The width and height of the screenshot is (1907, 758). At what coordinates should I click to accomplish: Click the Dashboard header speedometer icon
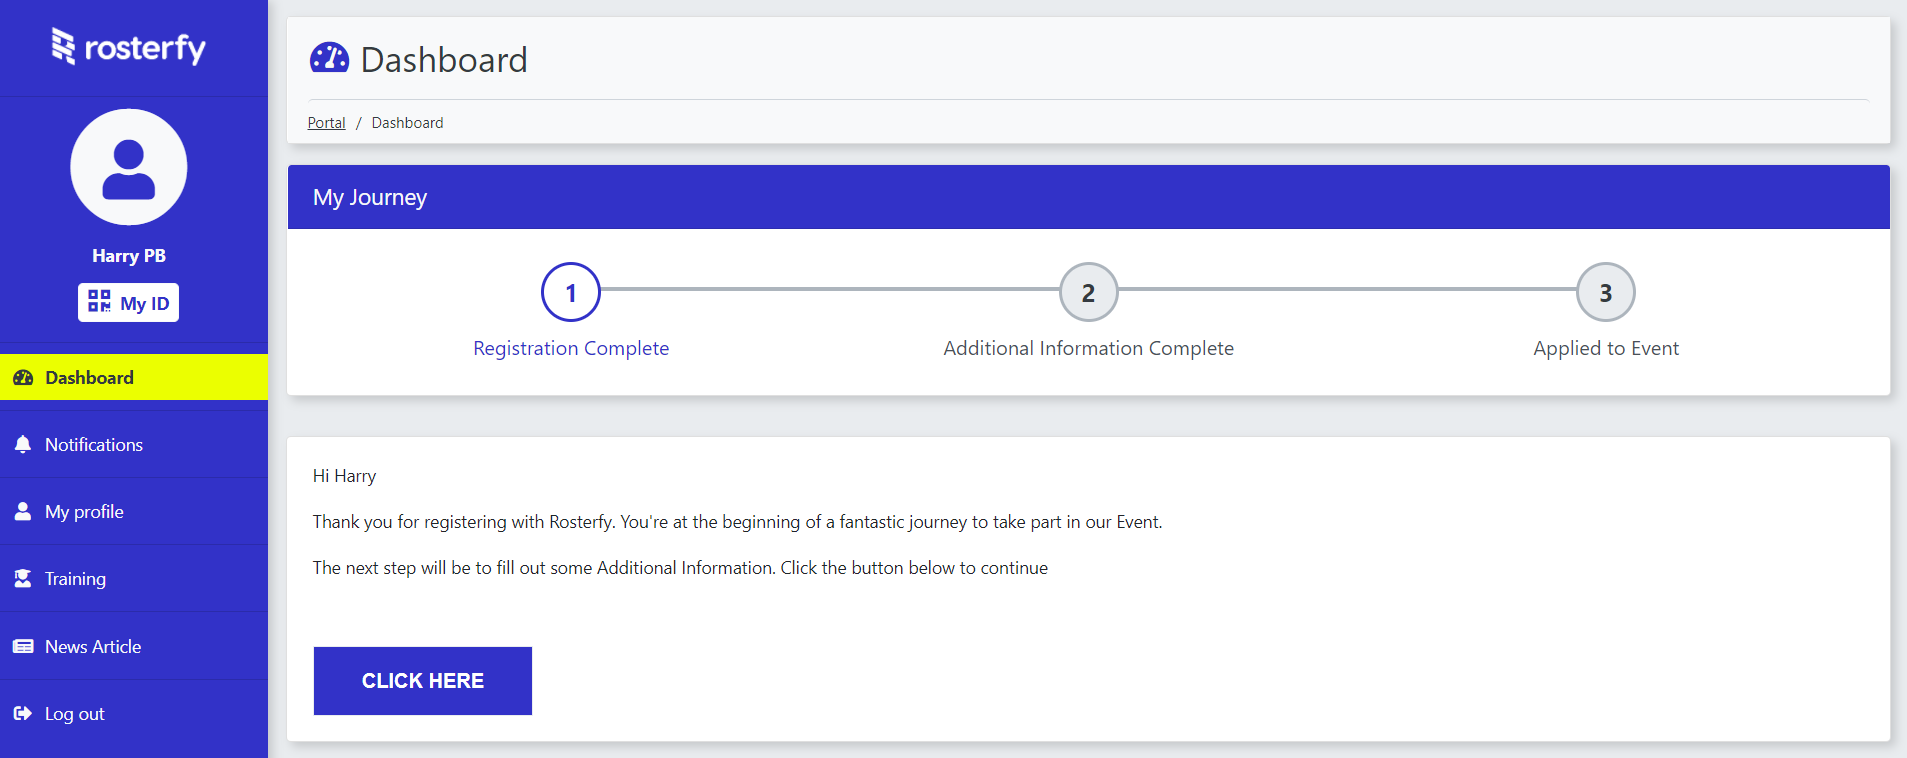point(330,58)
